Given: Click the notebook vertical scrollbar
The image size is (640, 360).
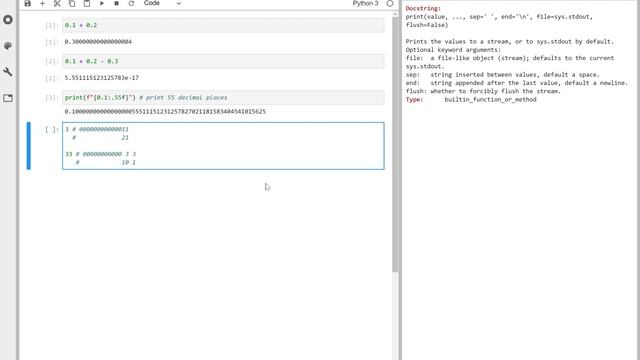Looking at the screenshot, I should pyautogui.click(x=395, y=143).
